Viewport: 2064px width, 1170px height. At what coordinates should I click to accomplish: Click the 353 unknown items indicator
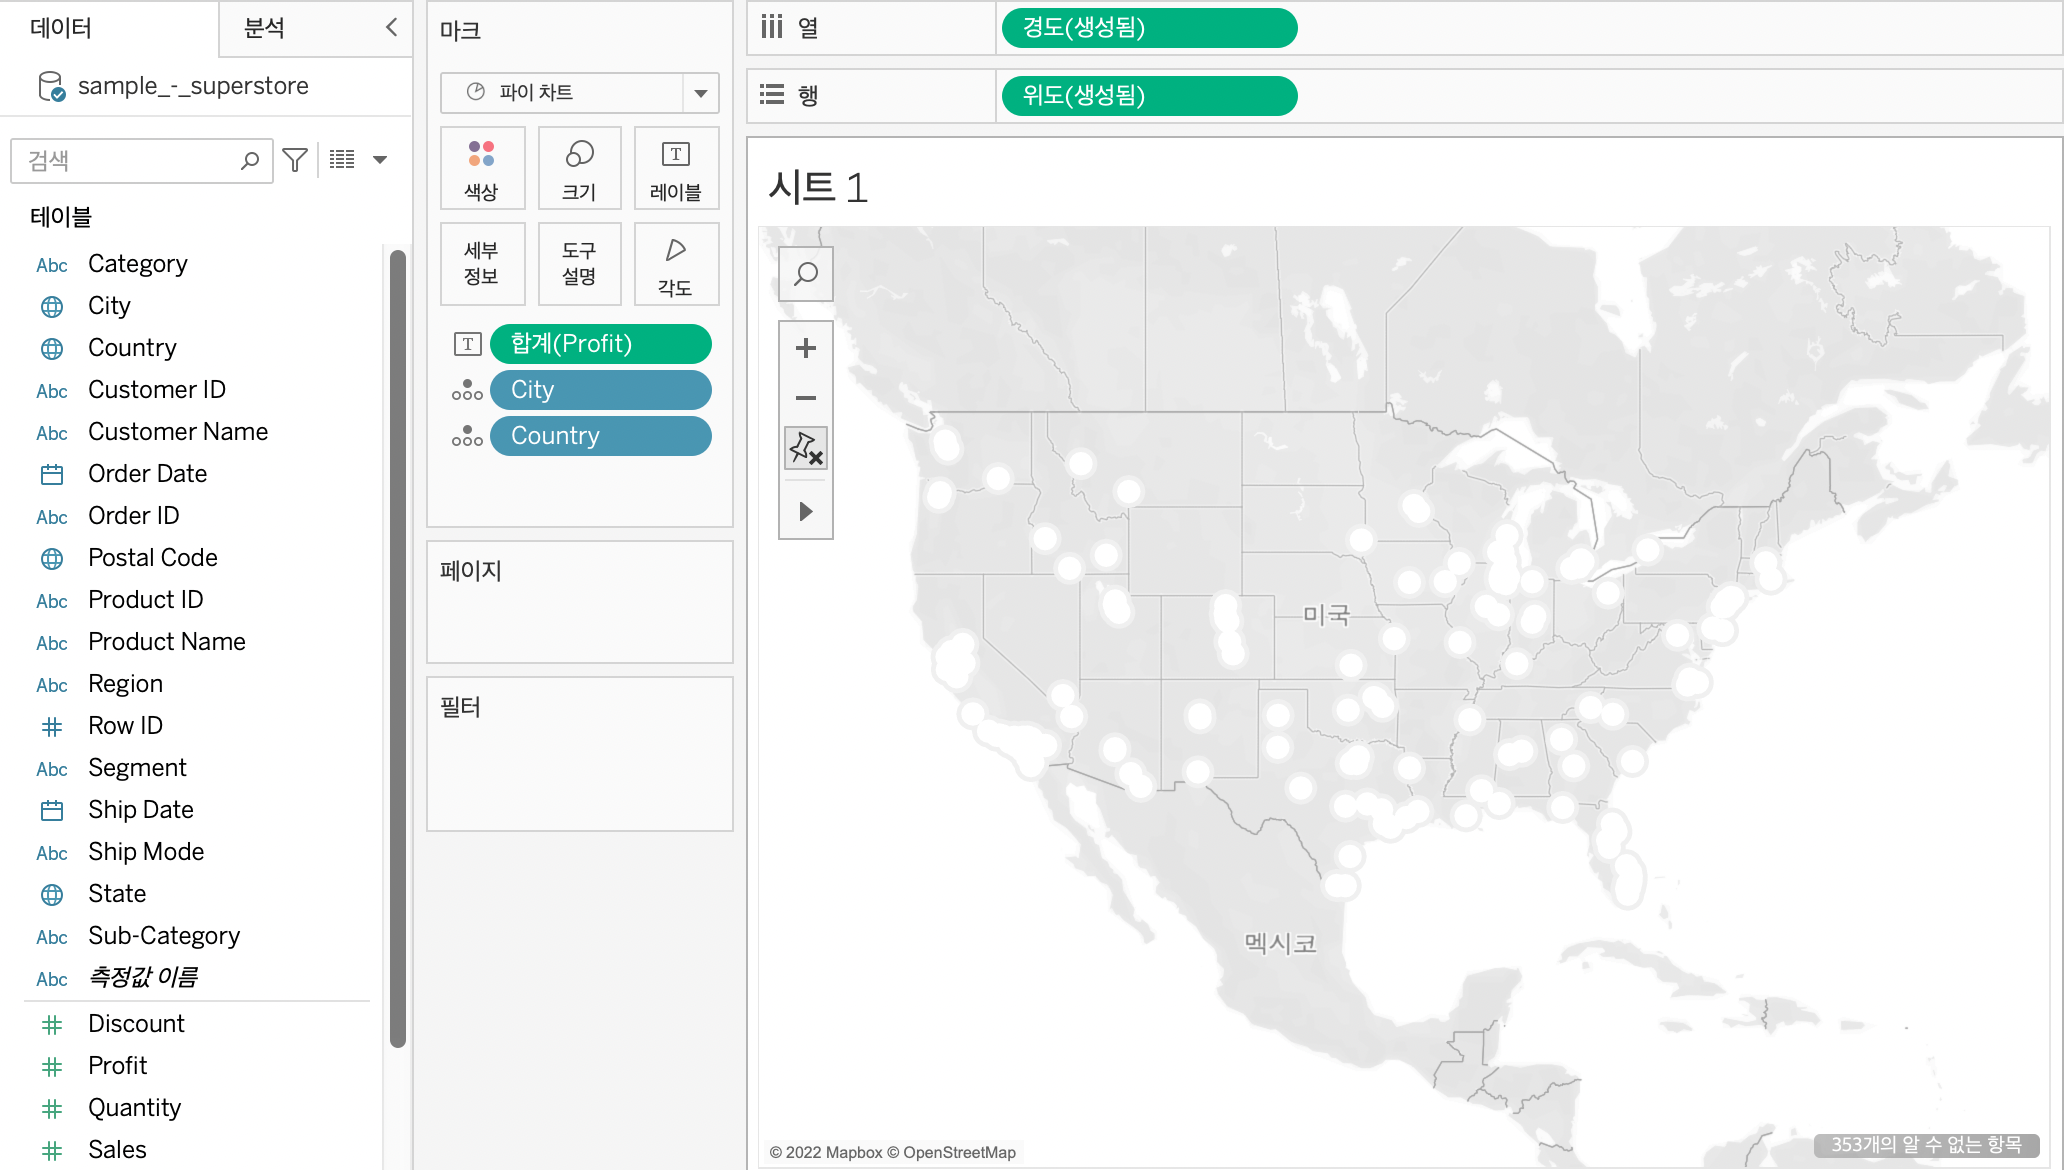[x=1926, y=1145]
